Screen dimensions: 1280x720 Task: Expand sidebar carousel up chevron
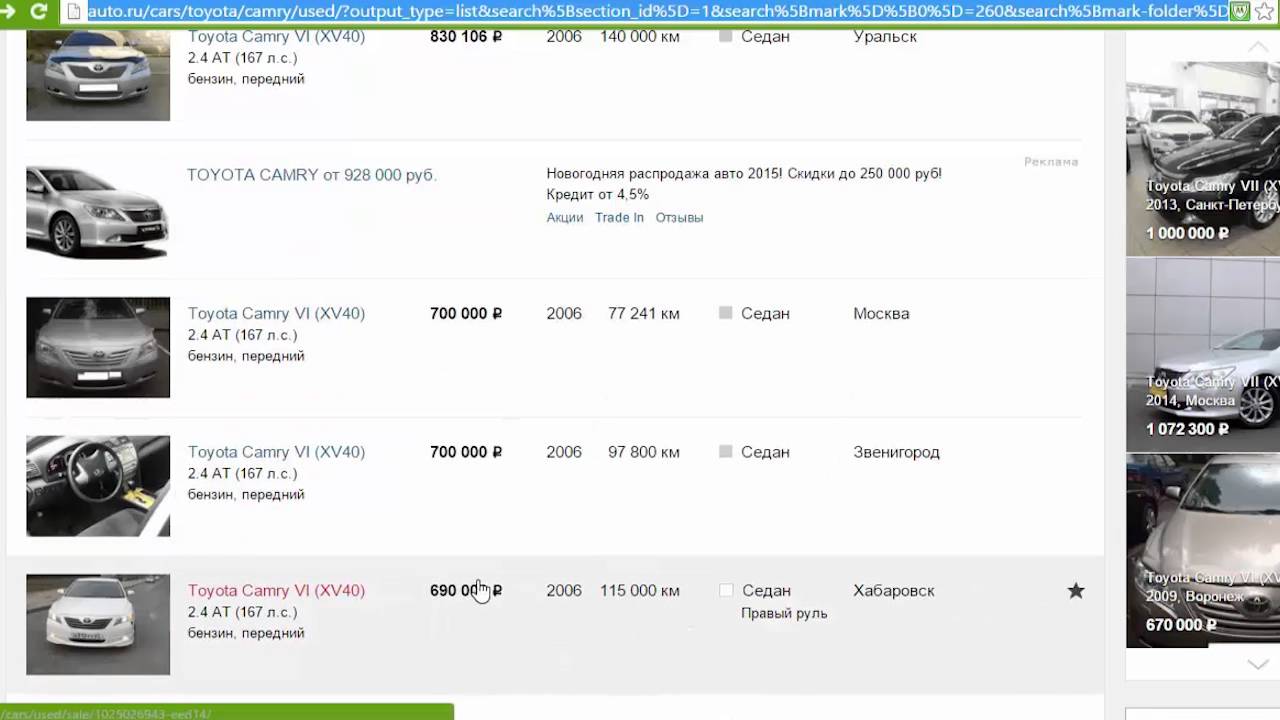(x=1257, y=47)
